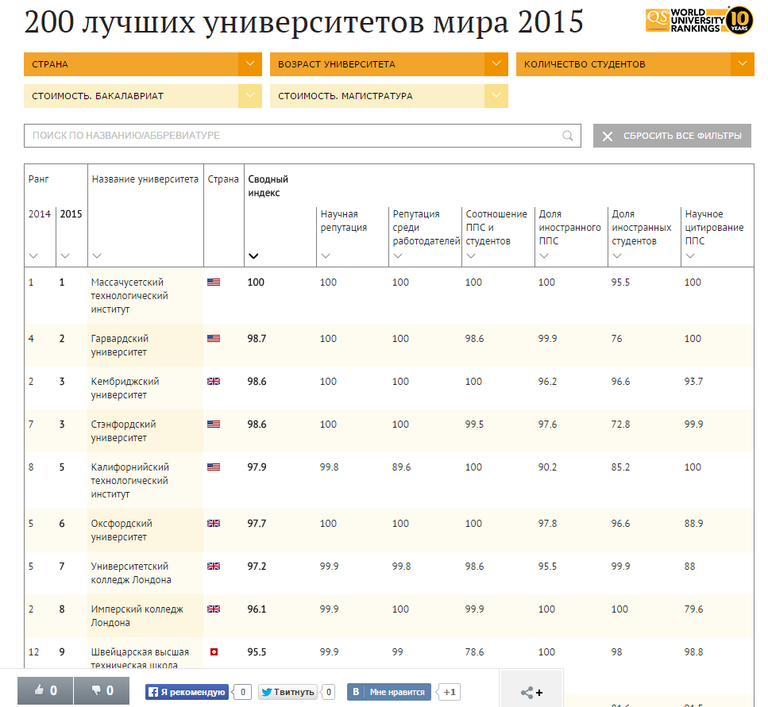
Task: Sort by Научное цитирование ППС arrow
Action: [x=690, y=256]
